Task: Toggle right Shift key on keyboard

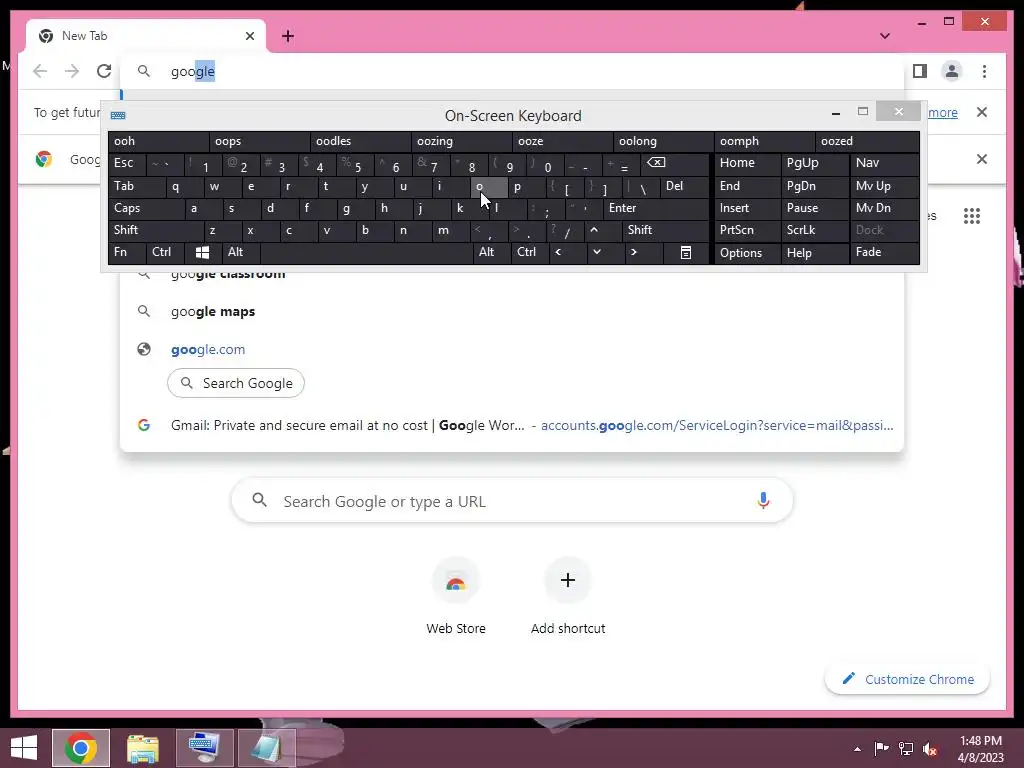Action: pyautogui.click(x=665, y=230)
